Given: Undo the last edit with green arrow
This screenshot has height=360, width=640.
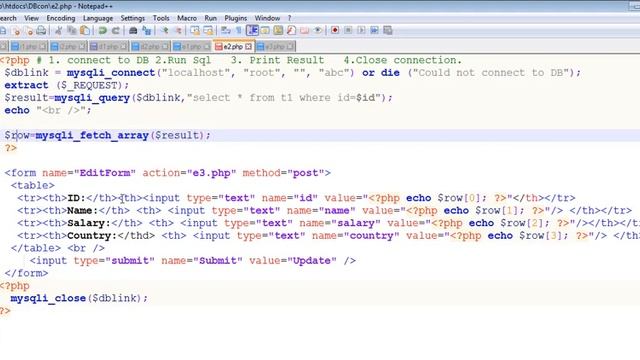Looking at the screenshot, I should pos(102,31).
